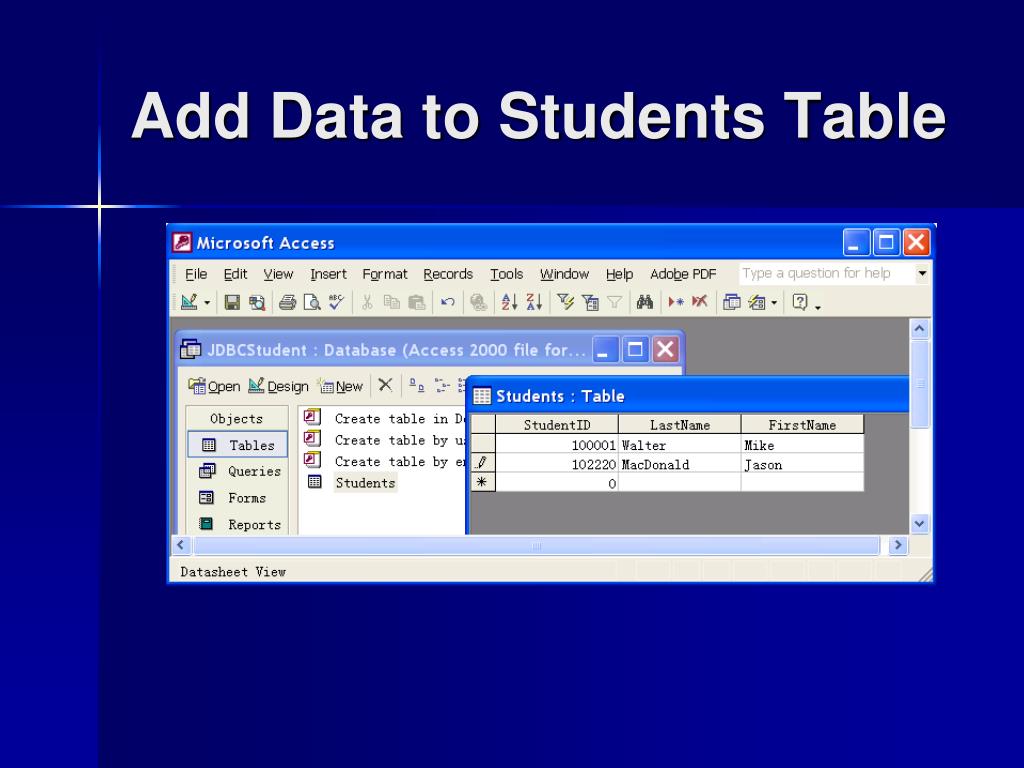The image size is (1024, 768).
Task: Click the Paste clipboard icon
Action: tap(416, 302)
